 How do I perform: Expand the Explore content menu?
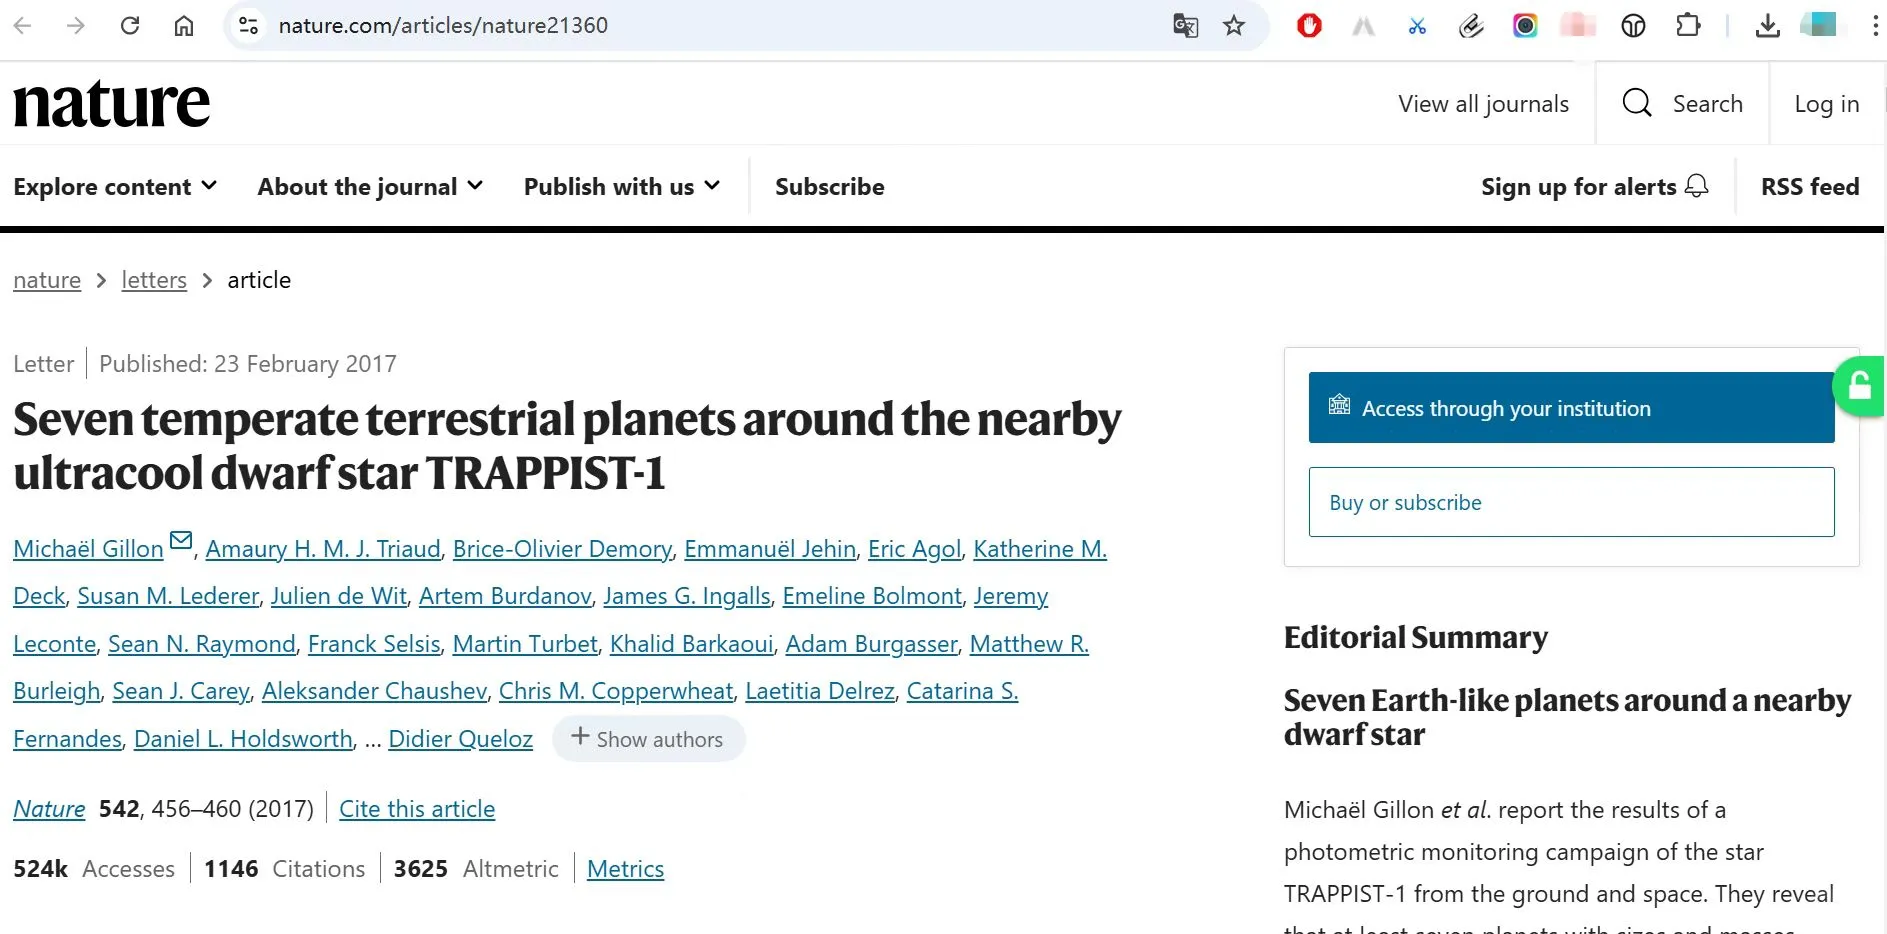click(x=115, y=186)
